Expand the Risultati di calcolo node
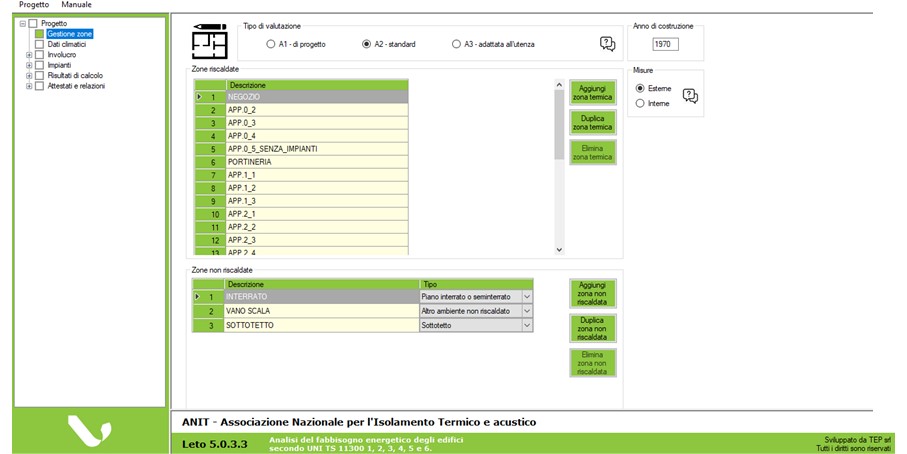Screen dimensions: 907x454 click(29, 75)
